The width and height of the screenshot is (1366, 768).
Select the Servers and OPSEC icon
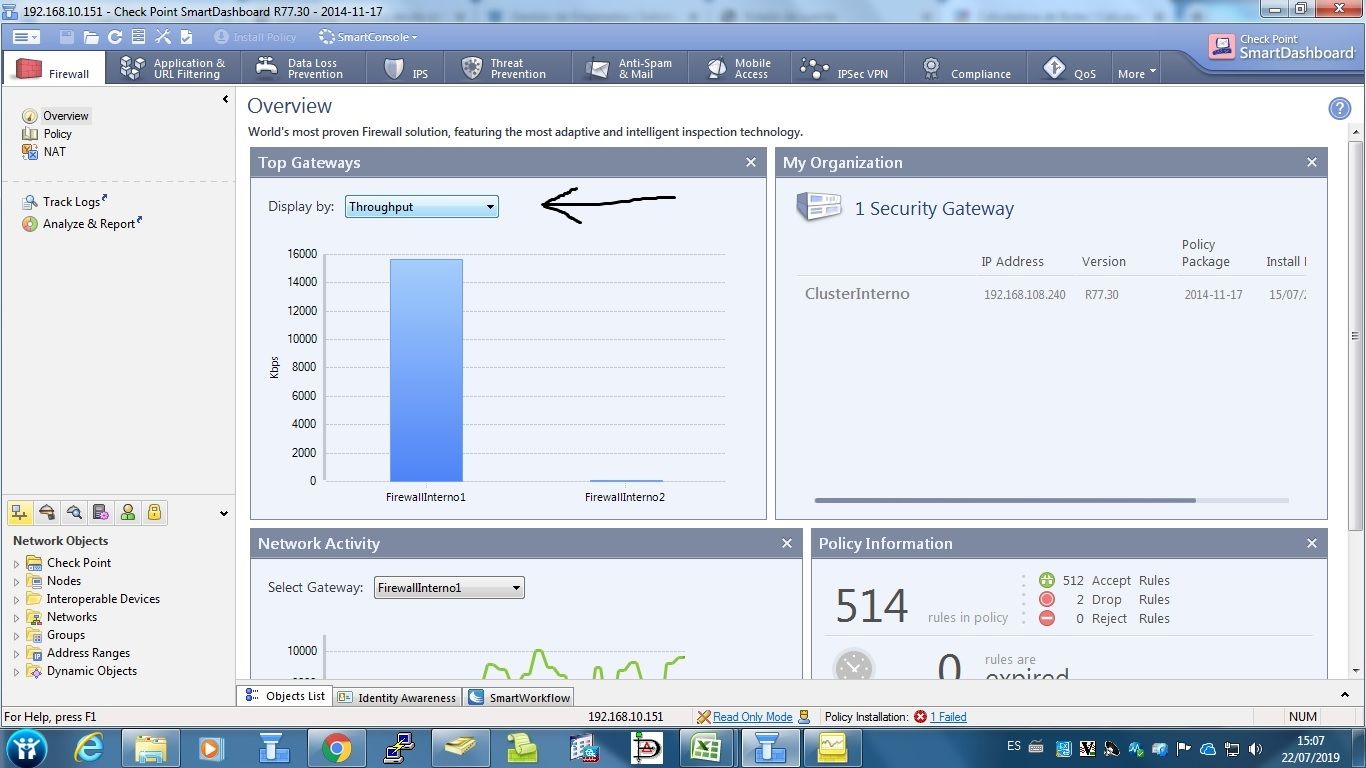pyautogui.click(x=100, y=513)
